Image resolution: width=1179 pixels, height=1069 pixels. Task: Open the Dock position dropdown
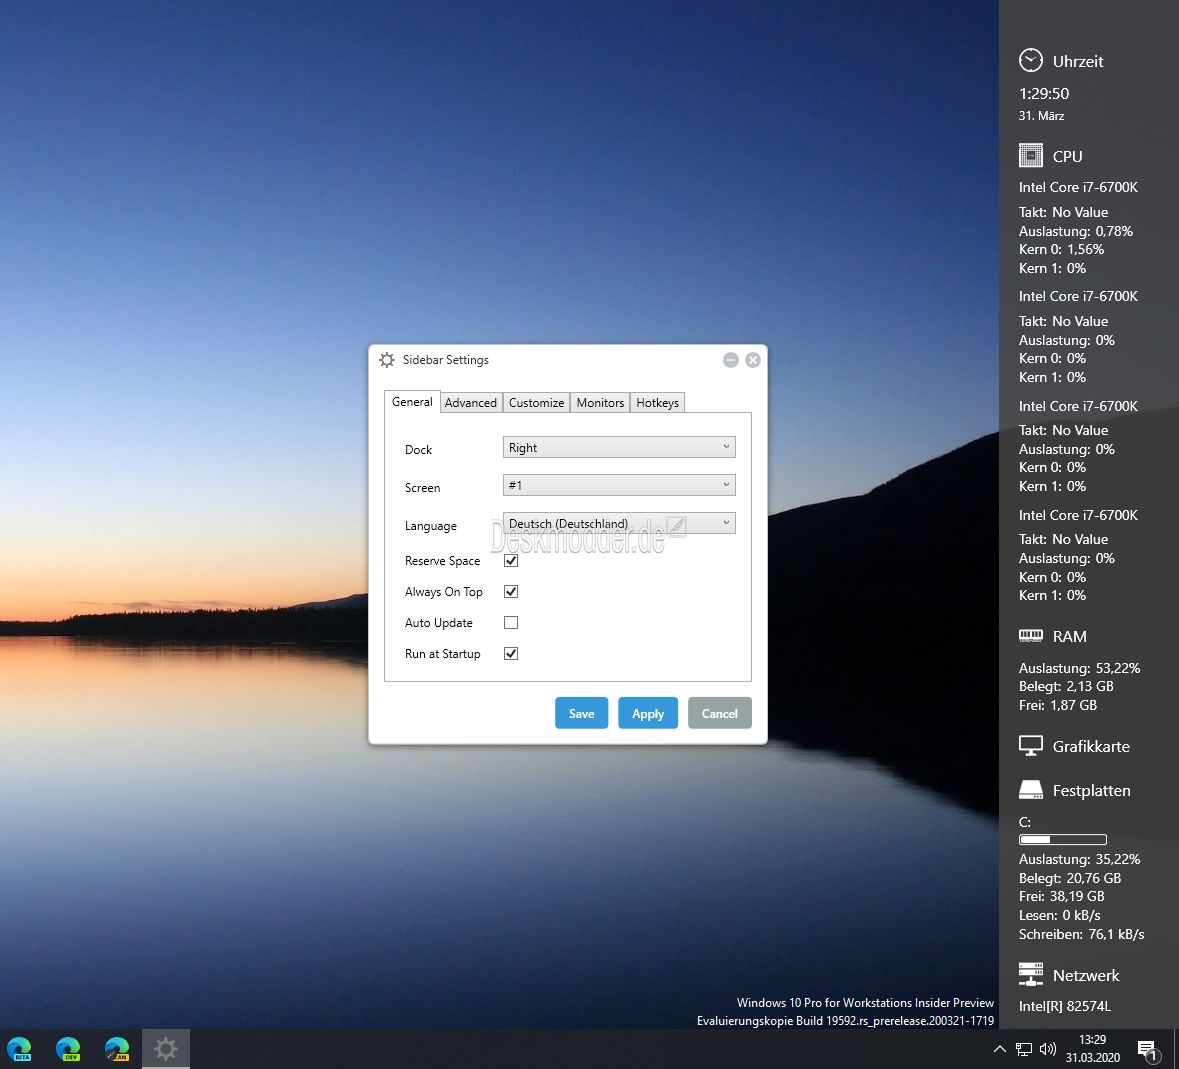pos(619,447)
